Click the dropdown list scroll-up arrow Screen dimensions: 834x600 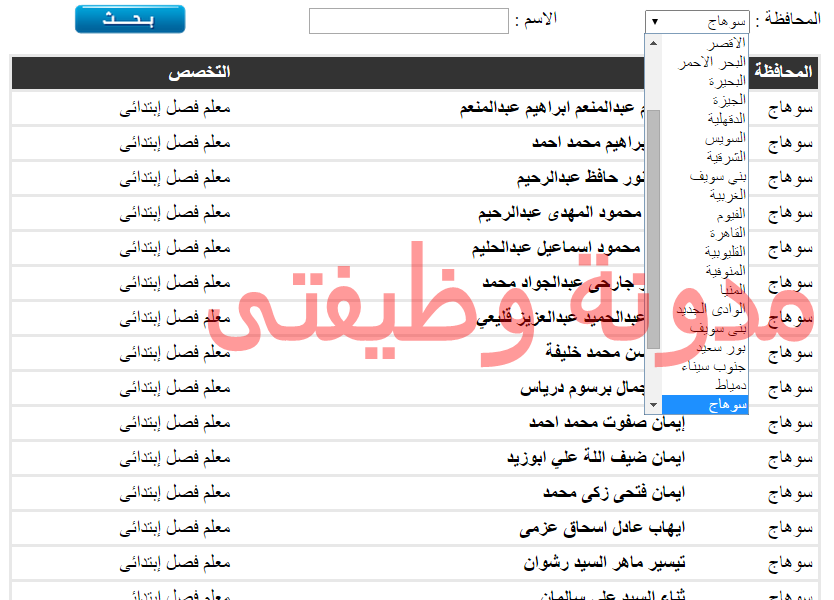pos(654,43)
